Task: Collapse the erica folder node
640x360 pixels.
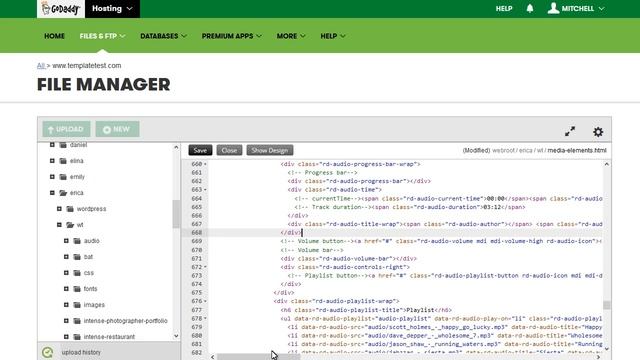Action: pos(52,193)
